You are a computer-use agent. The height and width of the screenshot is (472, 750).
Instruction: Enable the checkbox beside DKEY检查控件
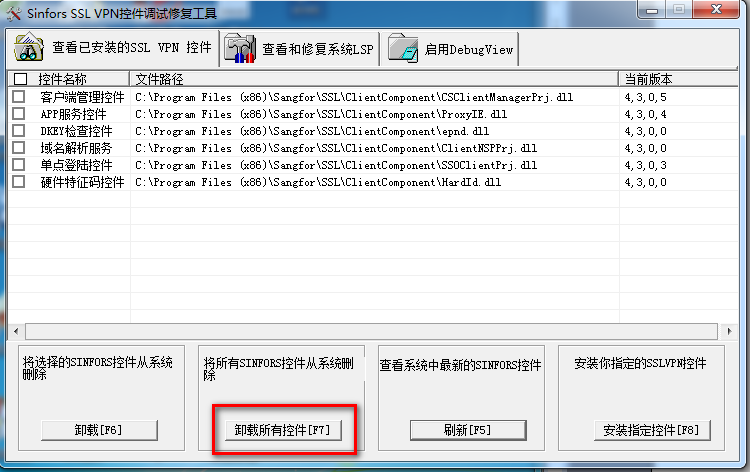pyautogui.click(x=19, y=131)
